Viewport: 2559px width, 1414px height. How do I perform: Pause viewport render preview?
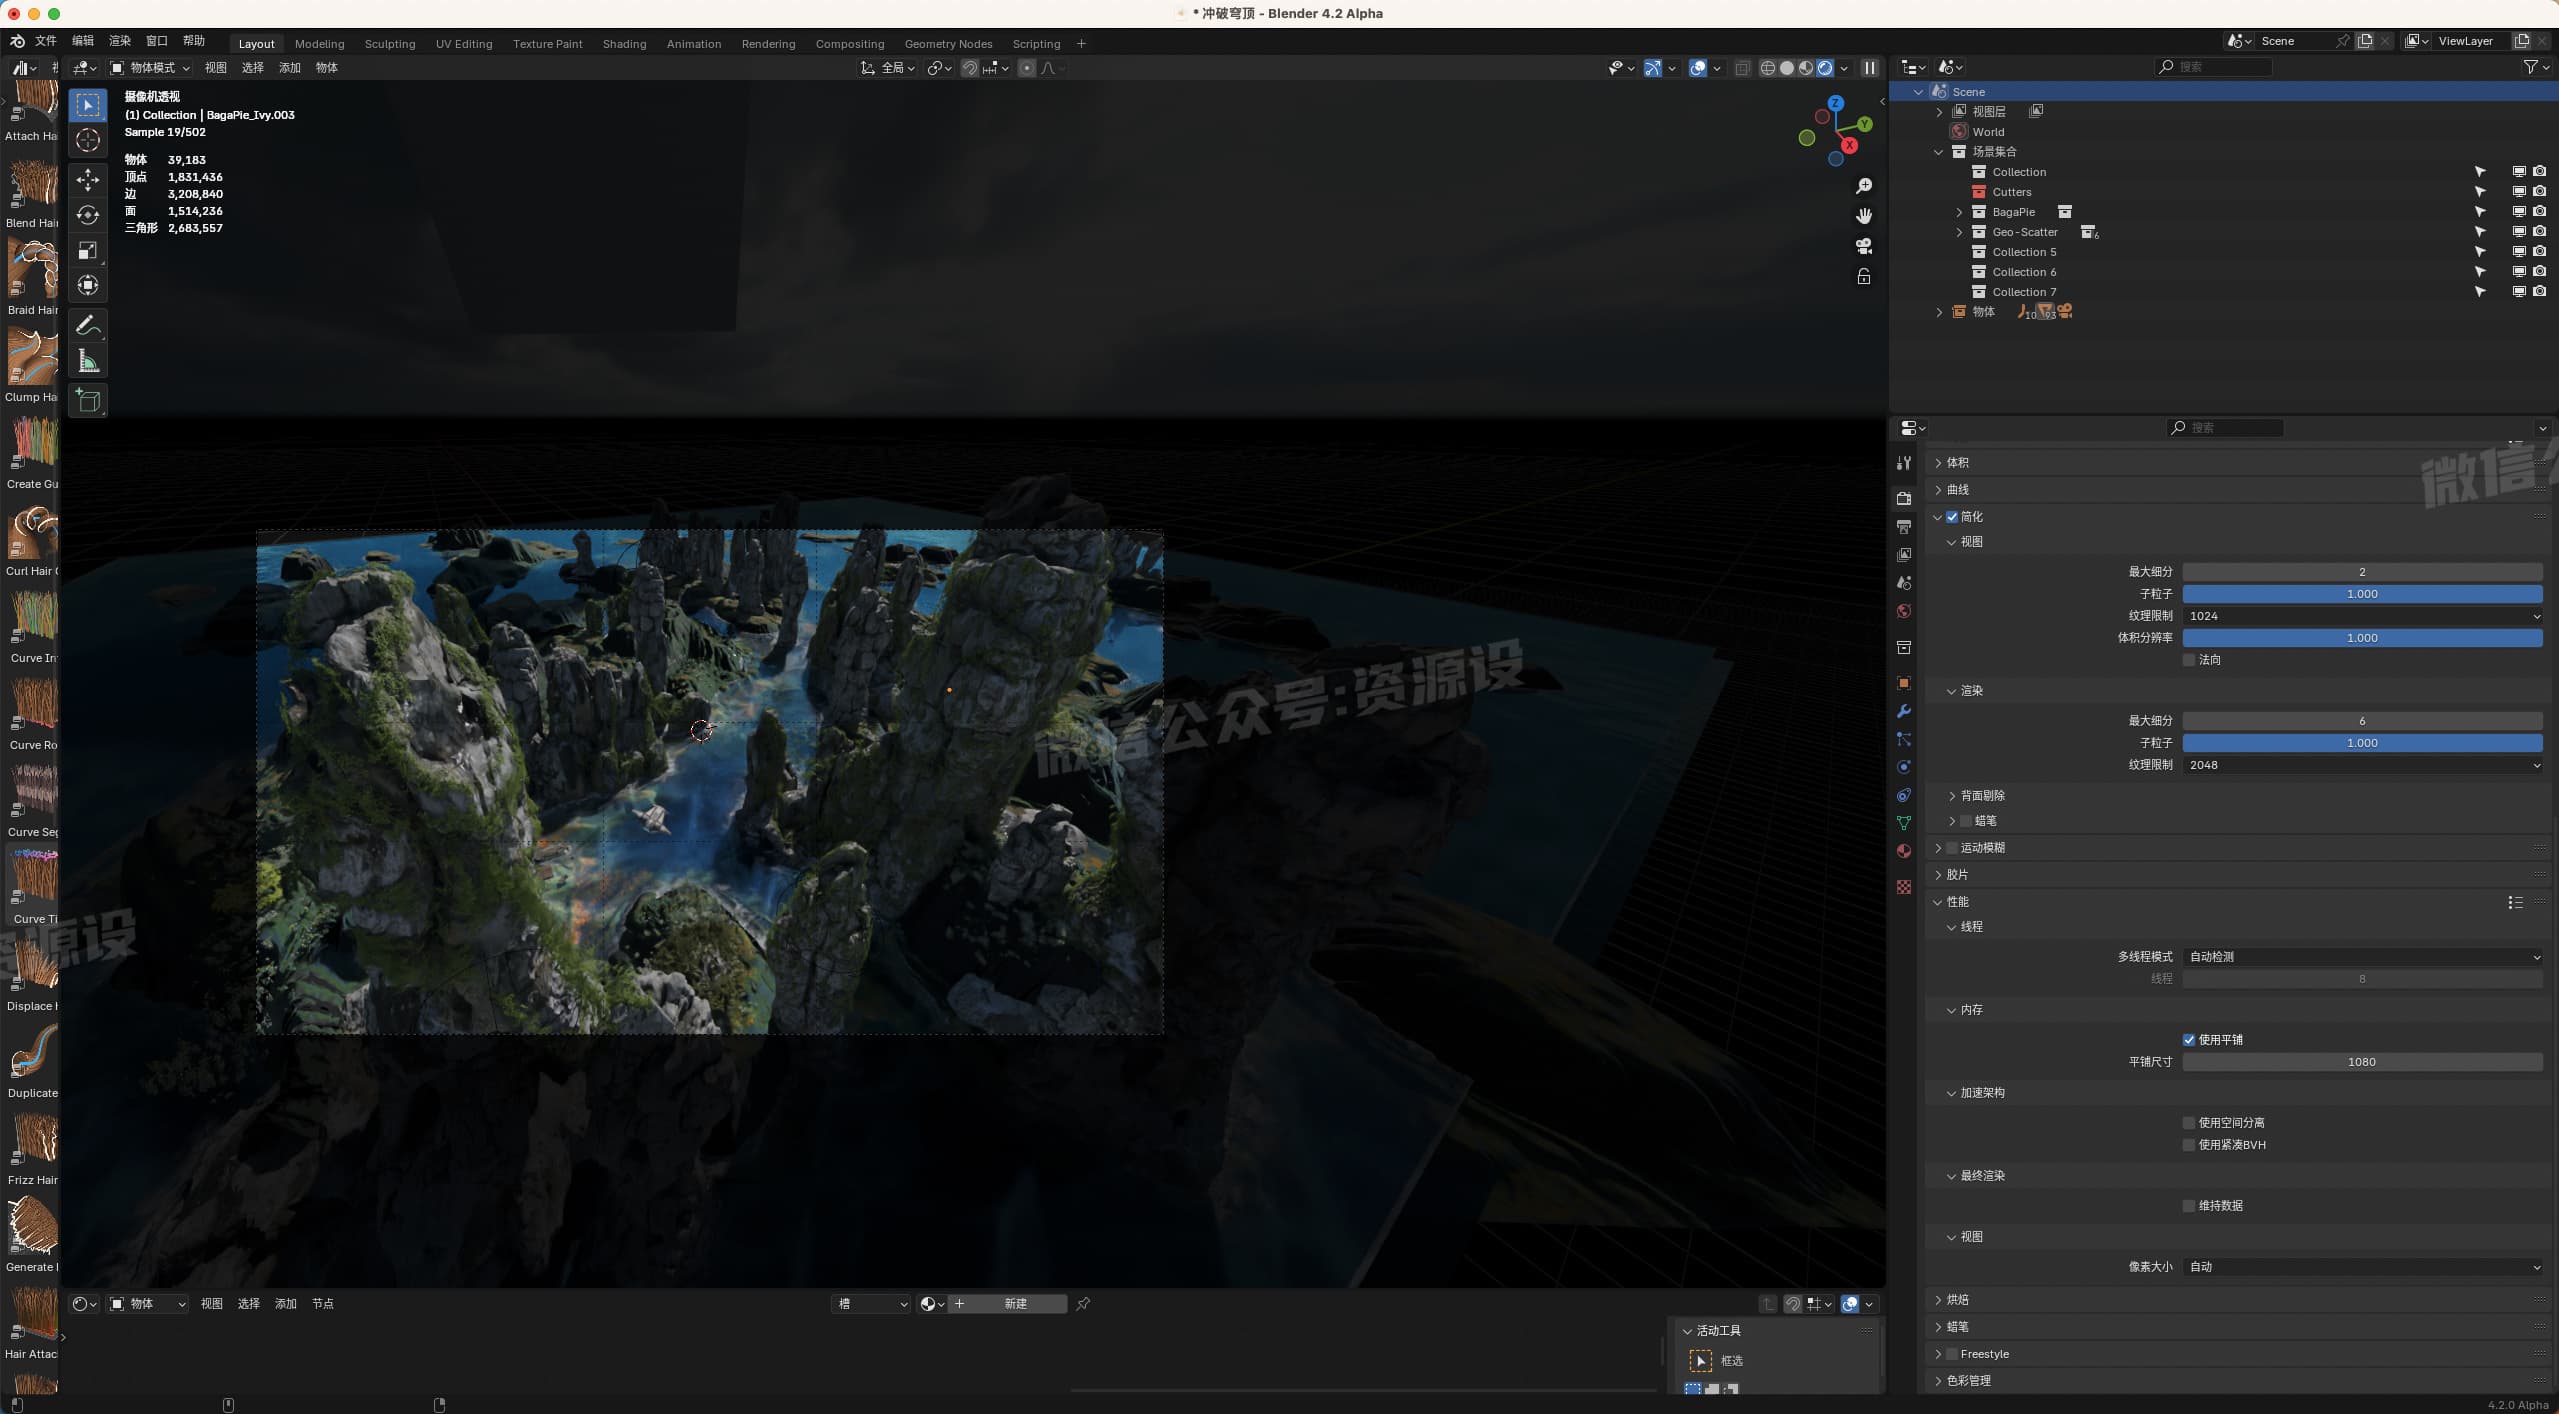1869,68
